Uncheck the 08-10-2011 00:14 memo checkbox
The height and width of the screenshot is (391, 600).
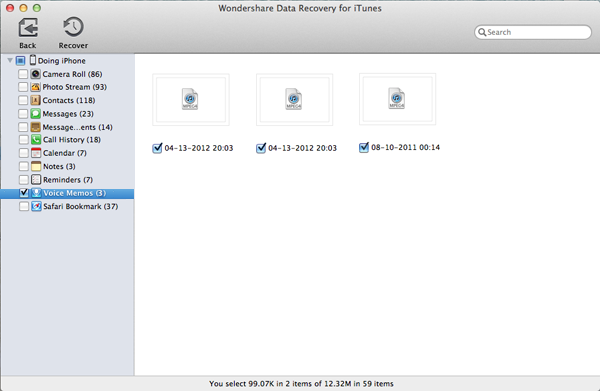coord(364,147)
